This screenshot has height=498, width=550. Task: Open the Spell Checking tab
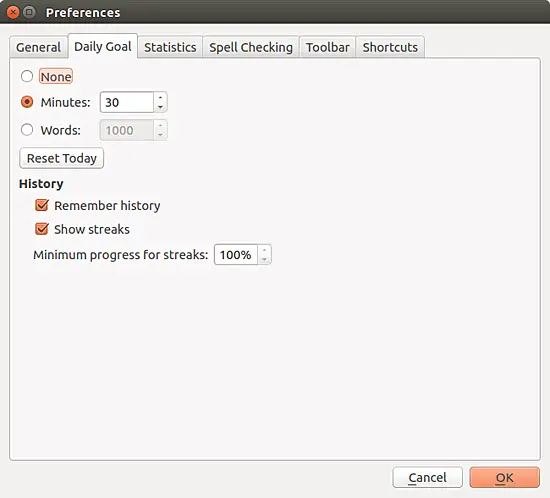pyautogui.click(x=251, y=47)
